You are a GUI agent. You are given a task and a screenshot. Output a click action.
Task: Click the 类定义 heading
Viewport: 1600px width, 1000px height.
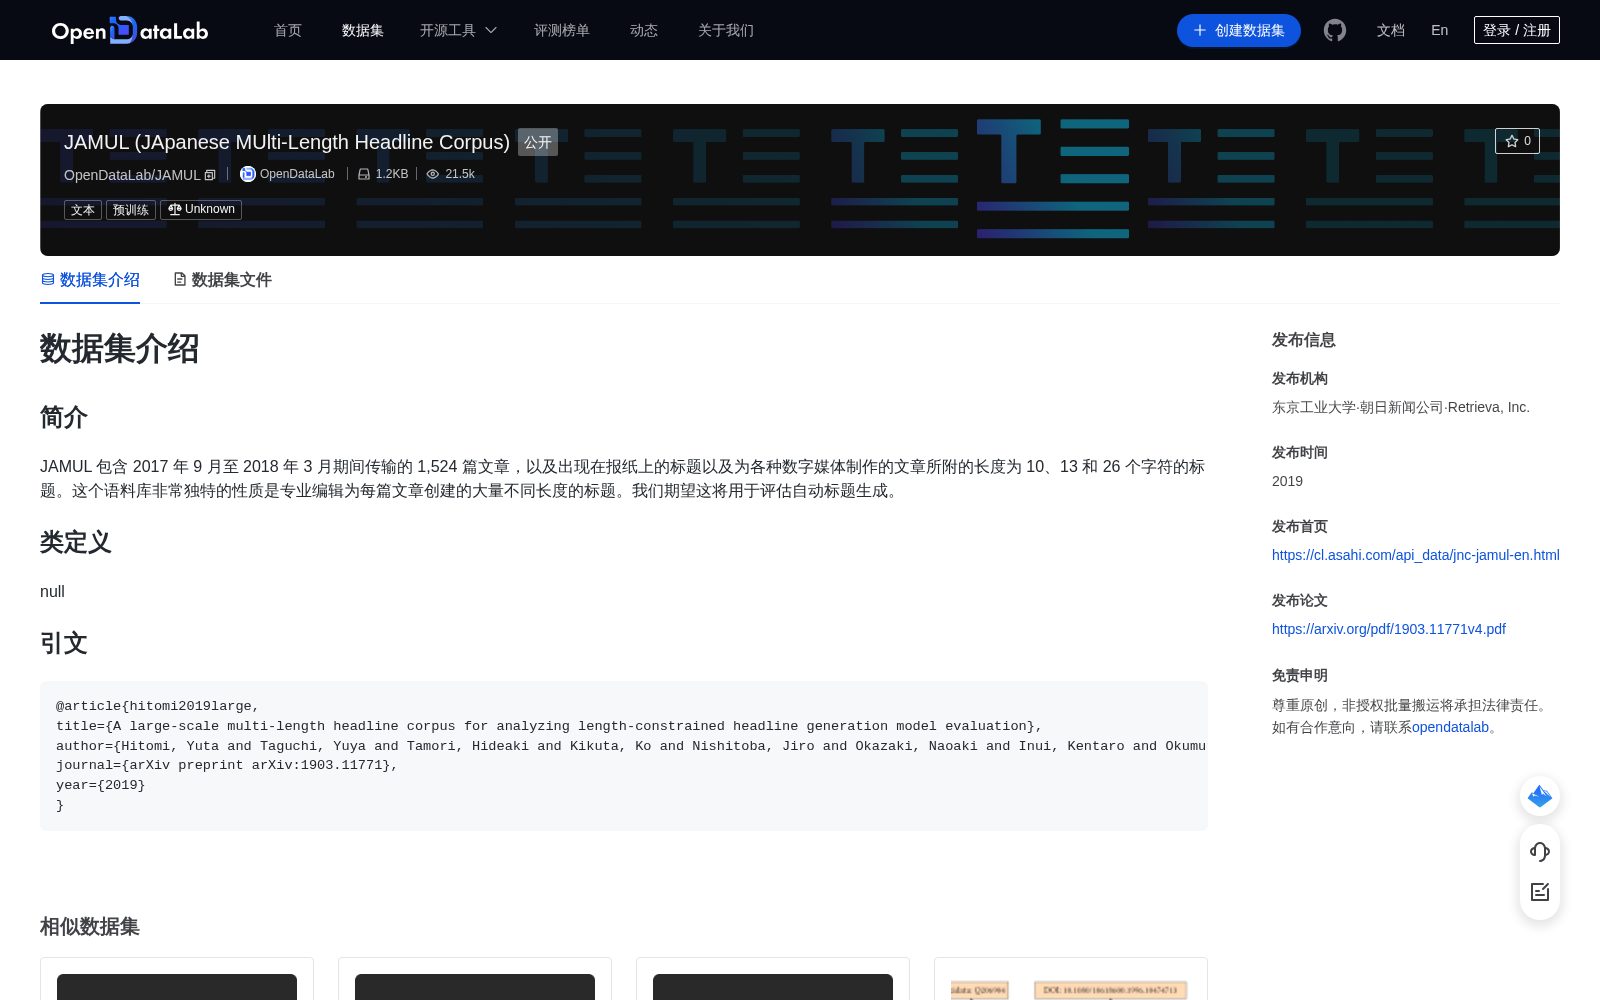(76, 542)
